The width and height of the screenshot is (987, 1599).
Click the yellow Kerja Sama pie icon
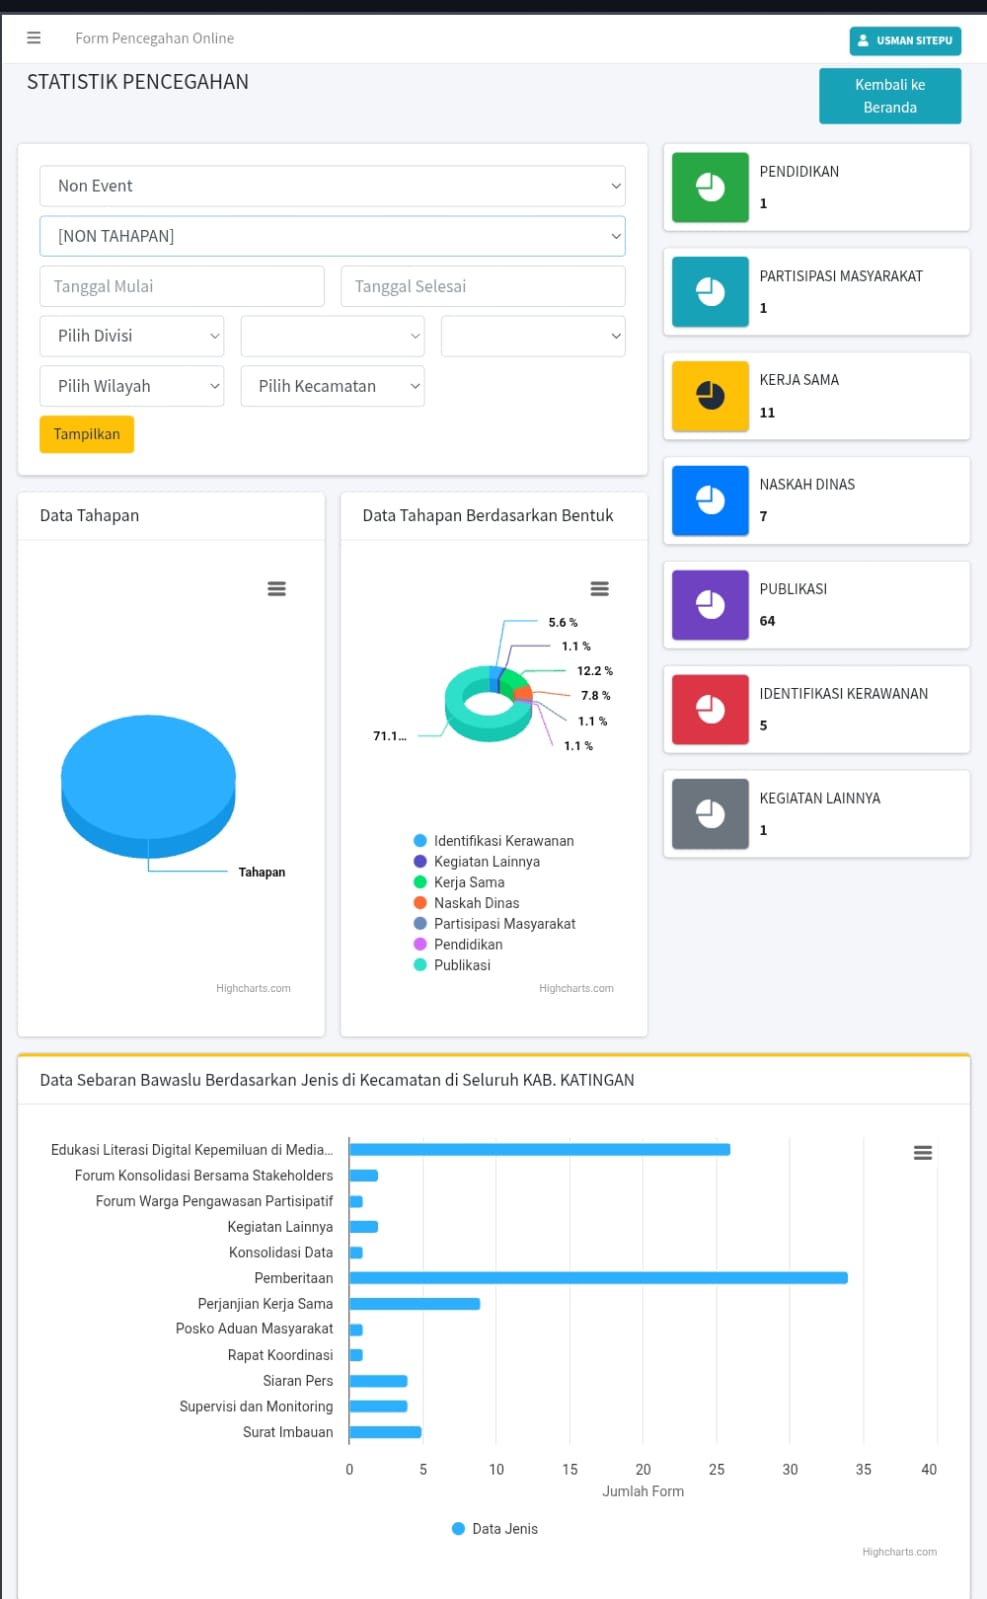click(x=710, y=396)
